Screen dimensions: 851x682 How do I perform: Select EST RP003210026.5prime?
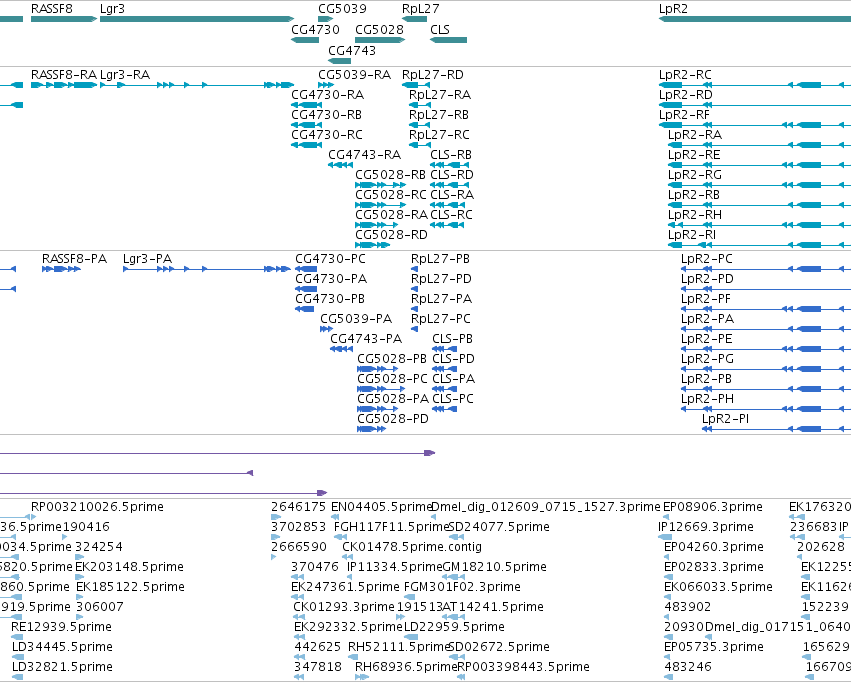click(x=97, y=507)
